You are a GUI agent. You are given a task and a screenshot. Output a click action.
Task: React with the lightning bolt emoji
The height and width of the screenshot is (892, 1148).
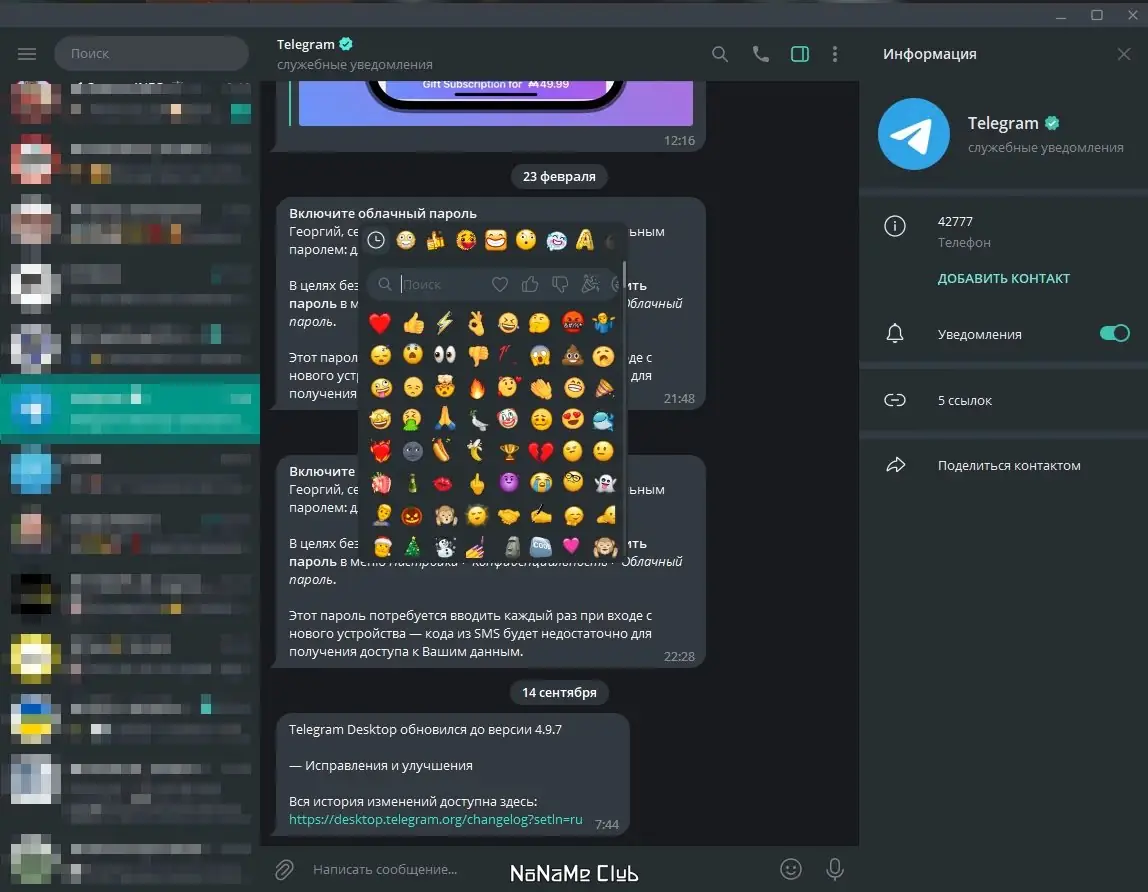[x=444, y=323]
